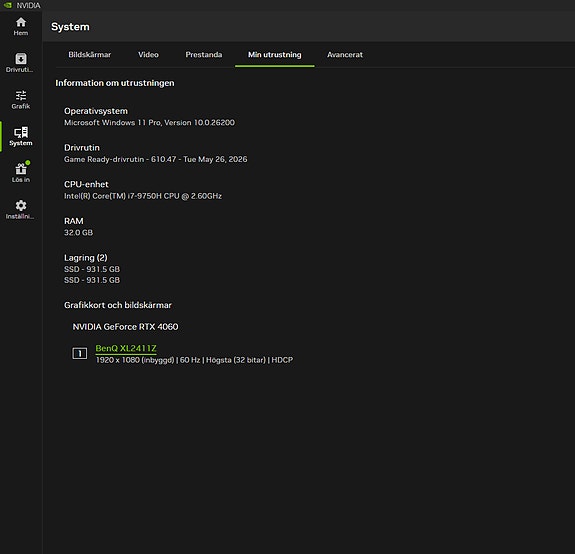Open the BenQ XL2411Z display link
This screenshot has height=554, width=575.
(126, 348)
